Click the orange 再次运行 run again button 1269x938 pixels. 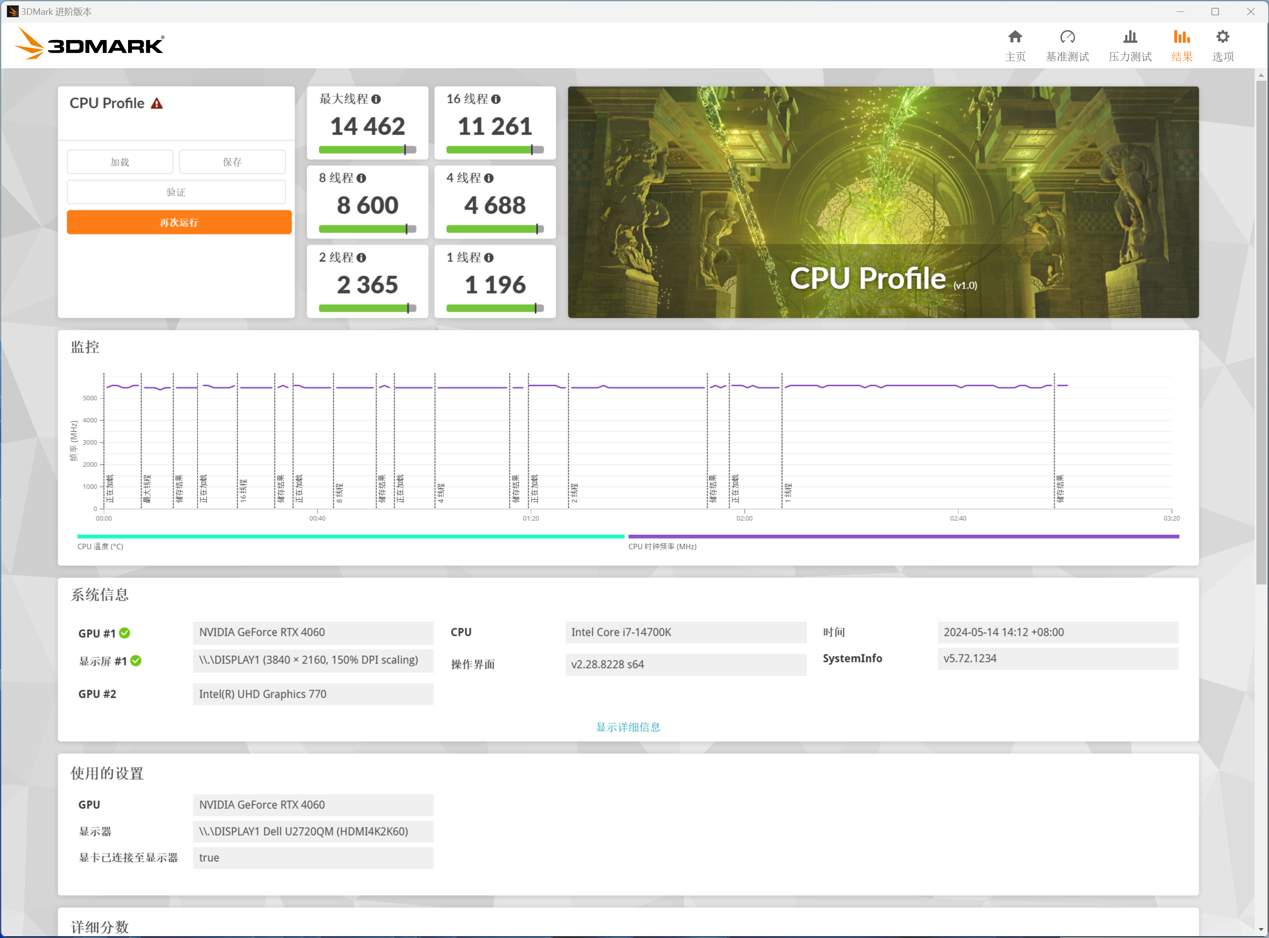pyautogui.click(x=179, y=222)
